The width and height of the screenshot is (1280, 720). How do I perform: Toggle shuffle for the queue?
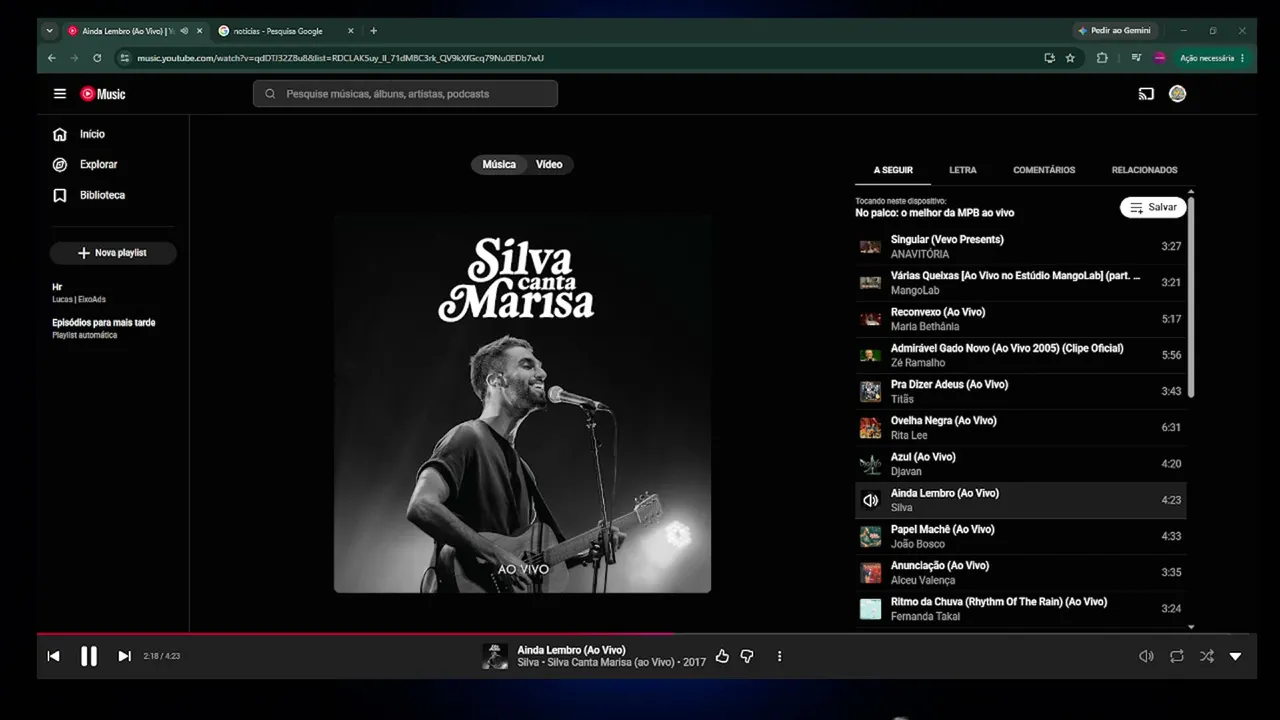(x=1207, y=656)
